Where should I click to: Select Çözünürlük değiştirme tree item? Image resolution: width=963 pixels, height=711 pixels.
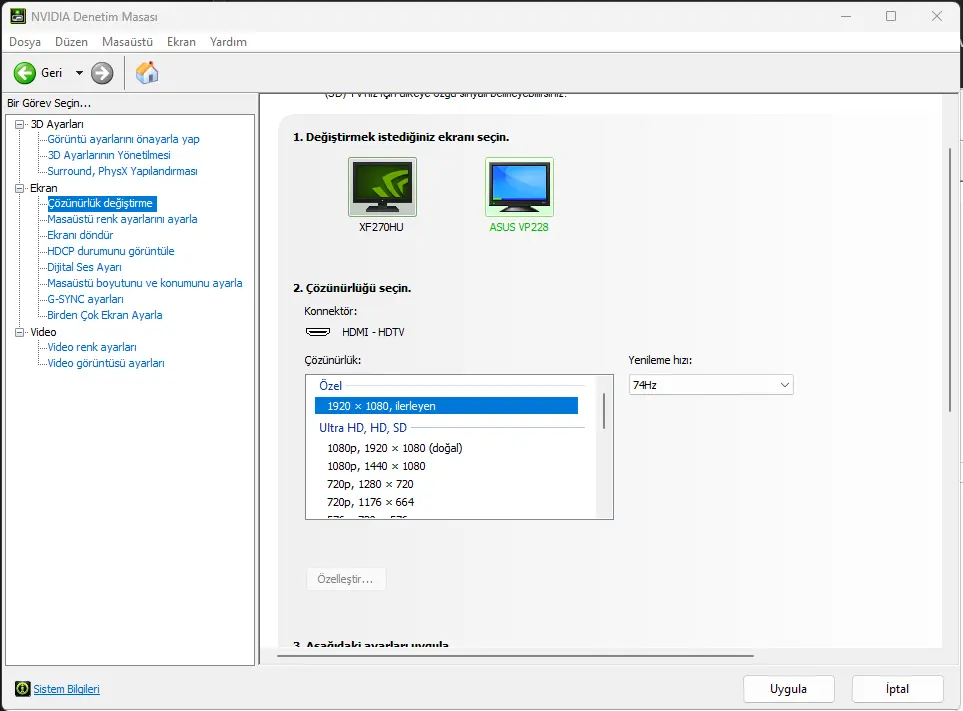[101, 203]
